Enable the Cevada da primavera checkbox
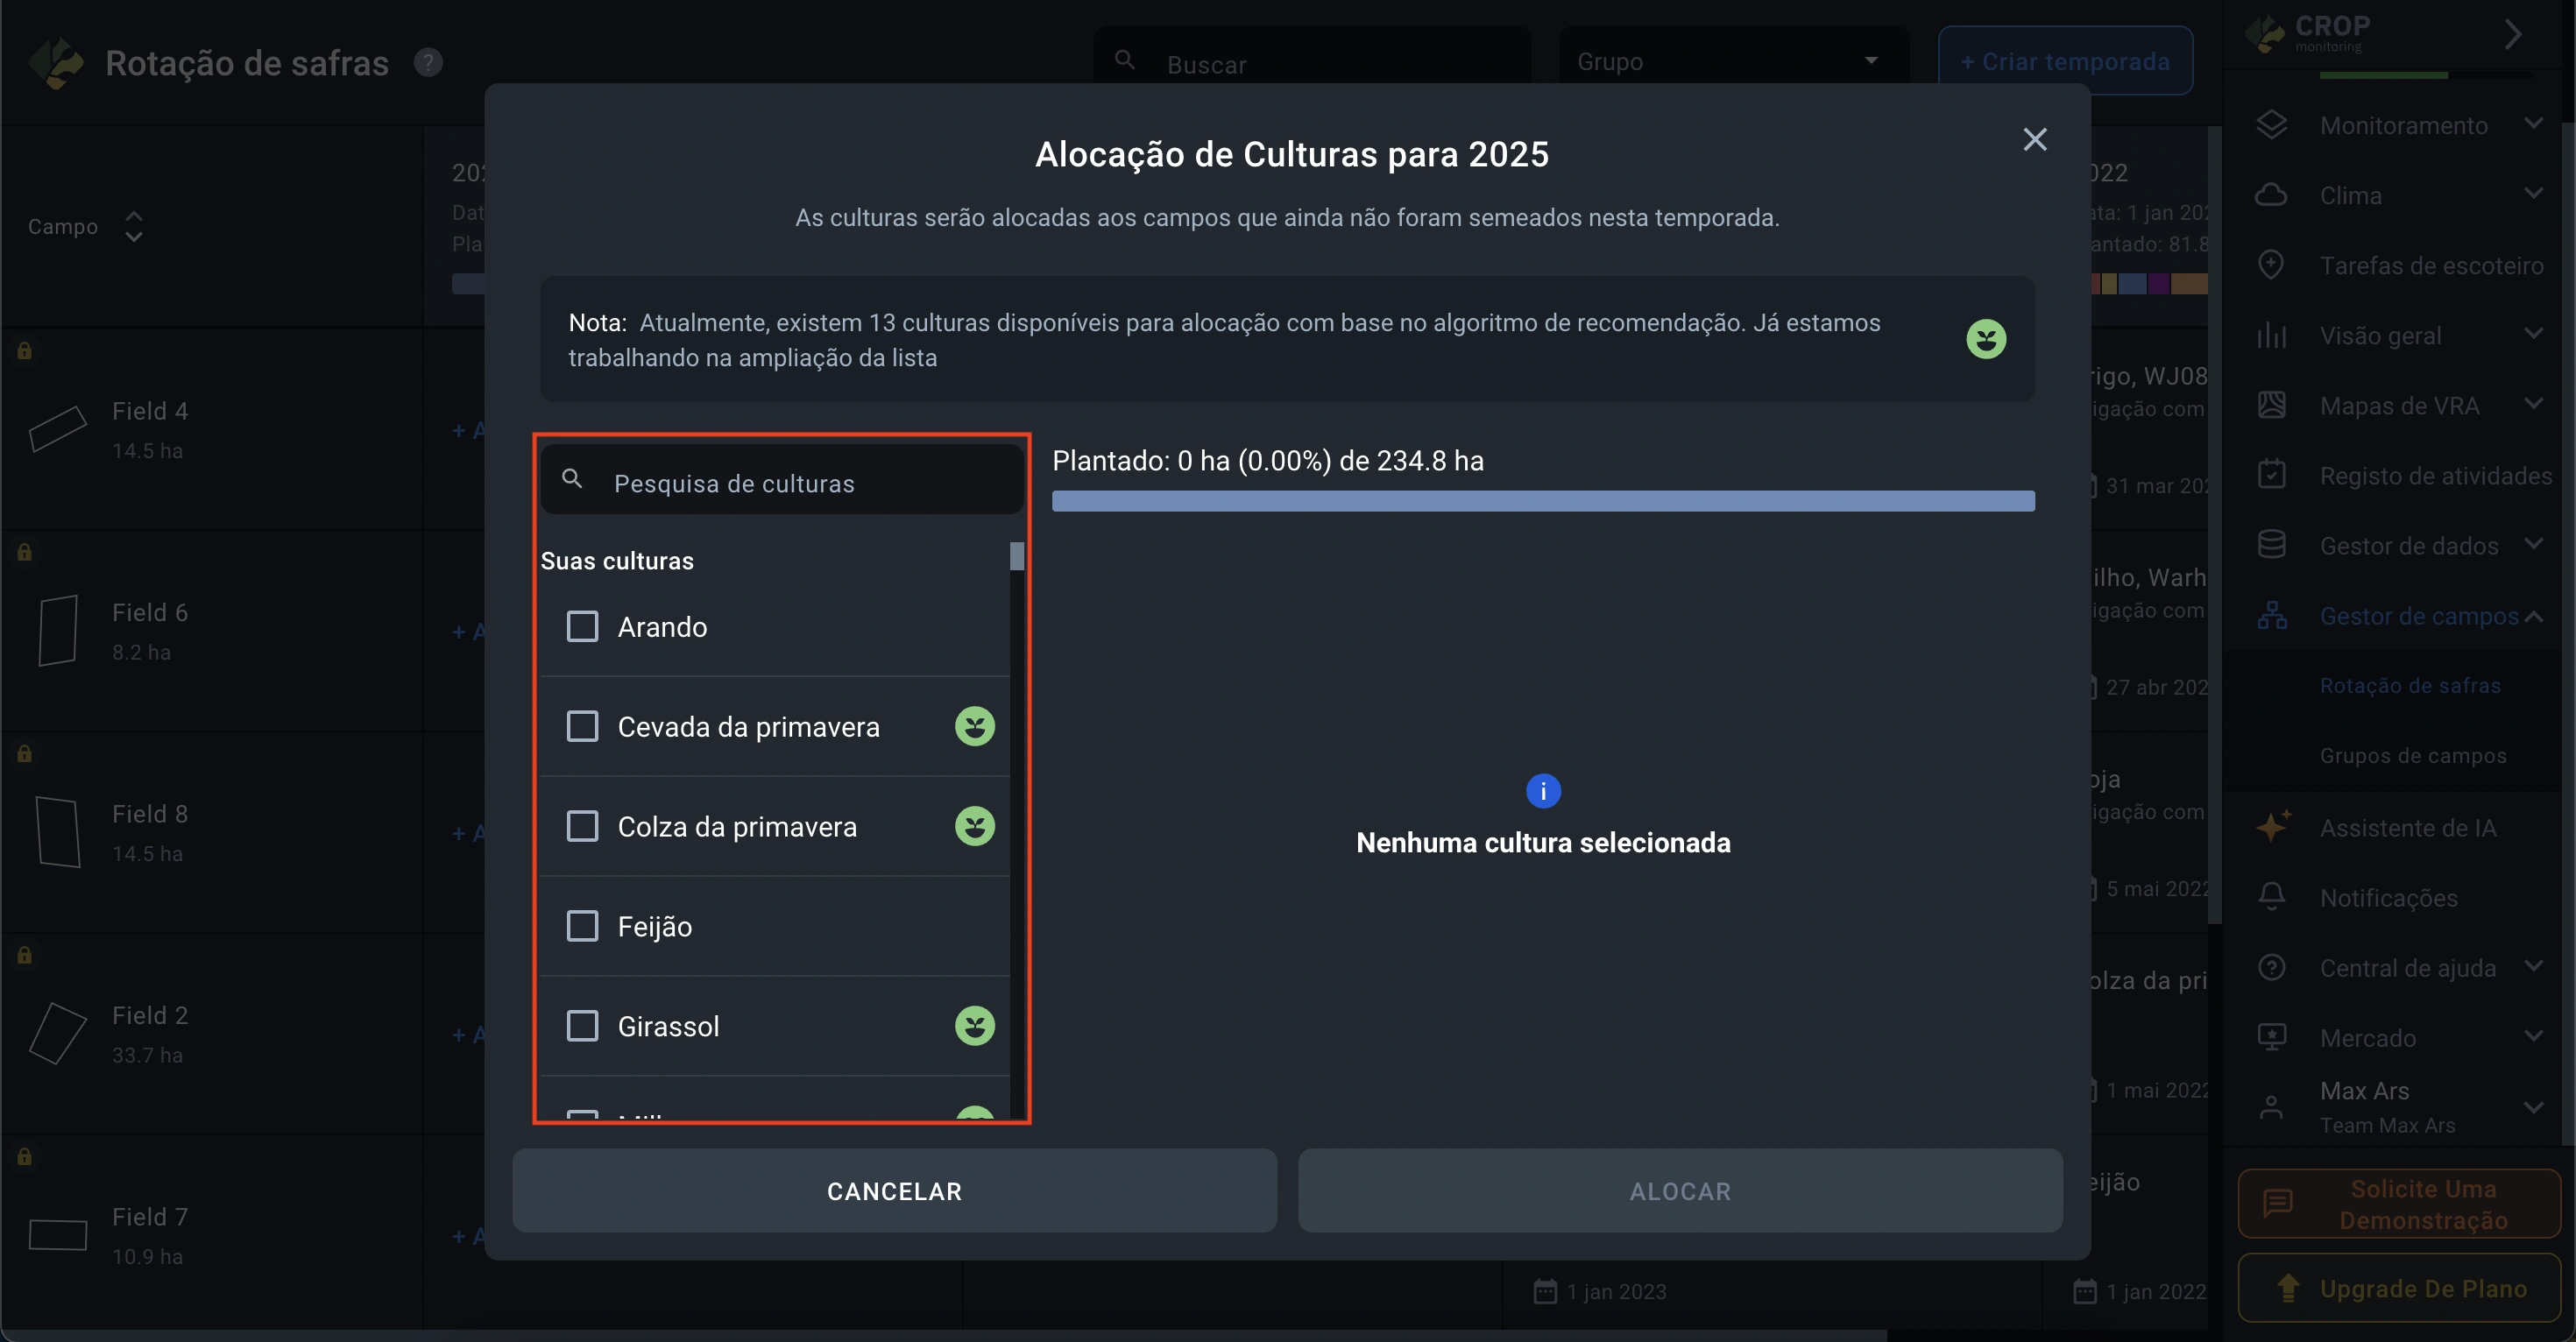 582,727
